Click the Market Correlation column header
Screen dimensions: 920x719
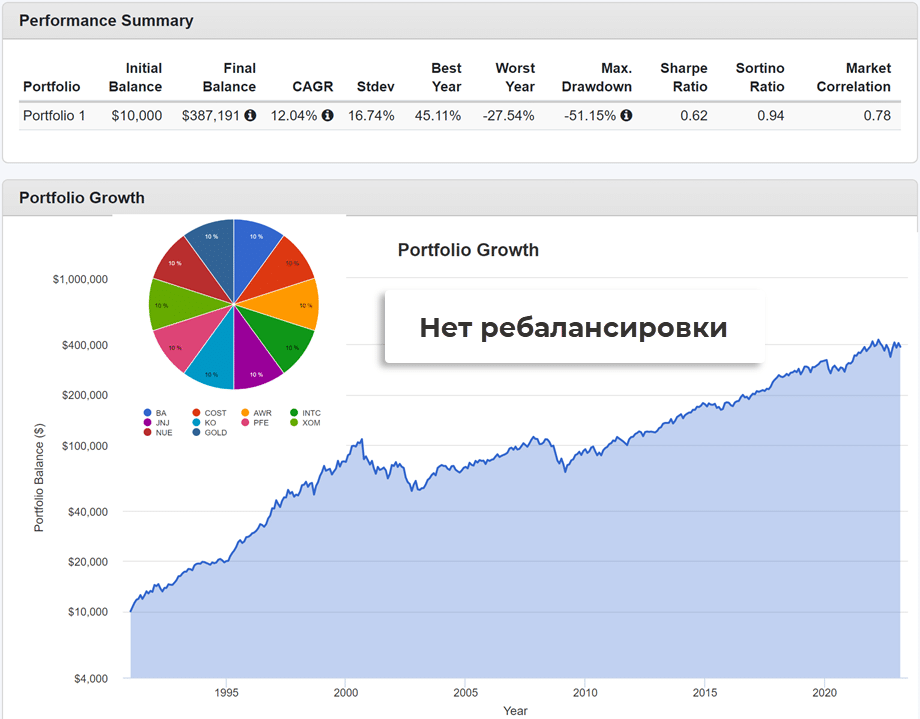853,77
